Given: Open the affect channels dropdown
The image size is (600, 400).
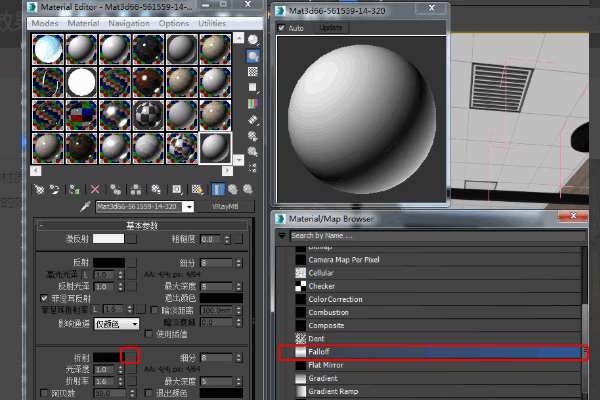Looking at the screenshot, I should [x=117, y=324].
